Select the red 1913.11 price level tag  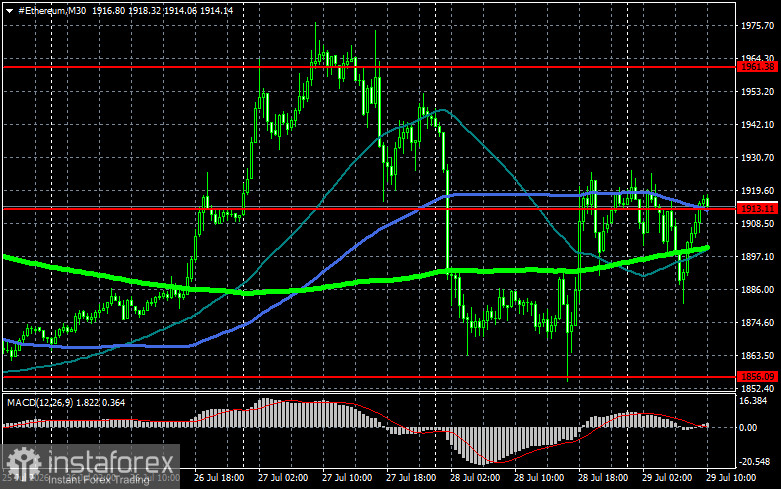tap(758, 209)
